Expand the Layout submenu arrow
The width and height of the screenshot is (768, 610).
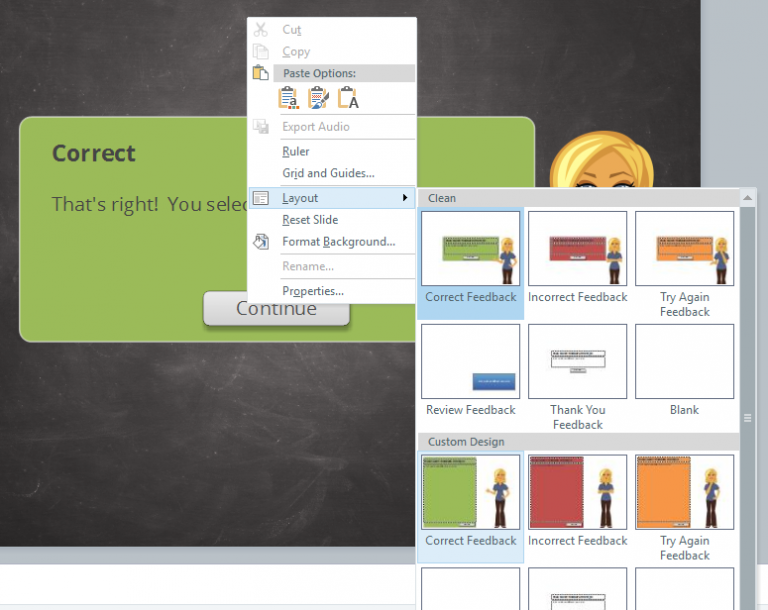405,198
